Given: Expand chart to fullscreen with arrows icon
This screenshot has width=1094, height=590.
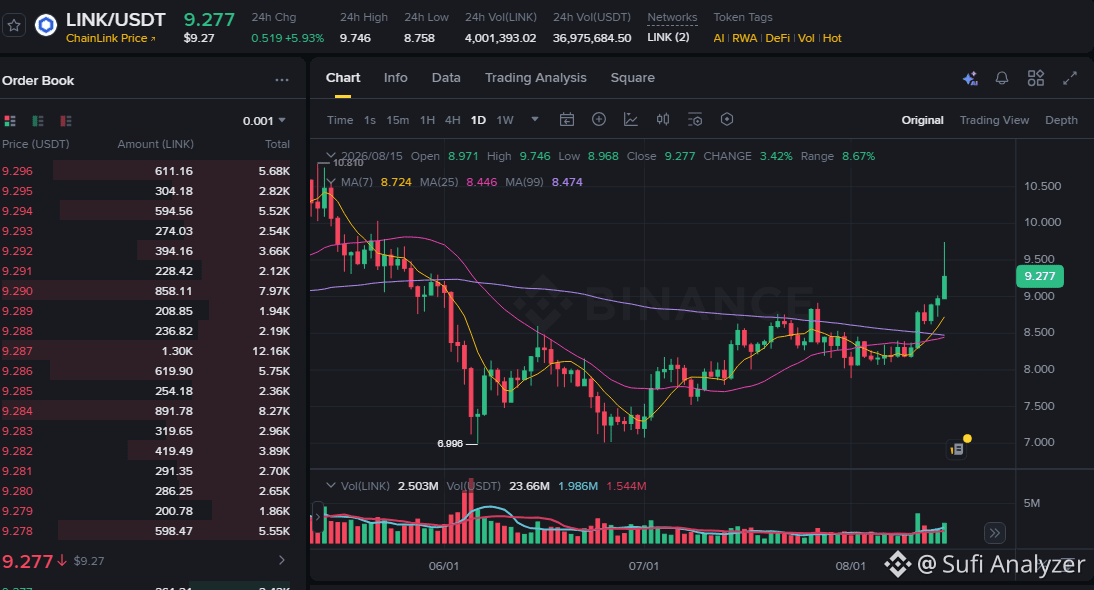Looking at the screenshot, I should [x=1070, y=78].
